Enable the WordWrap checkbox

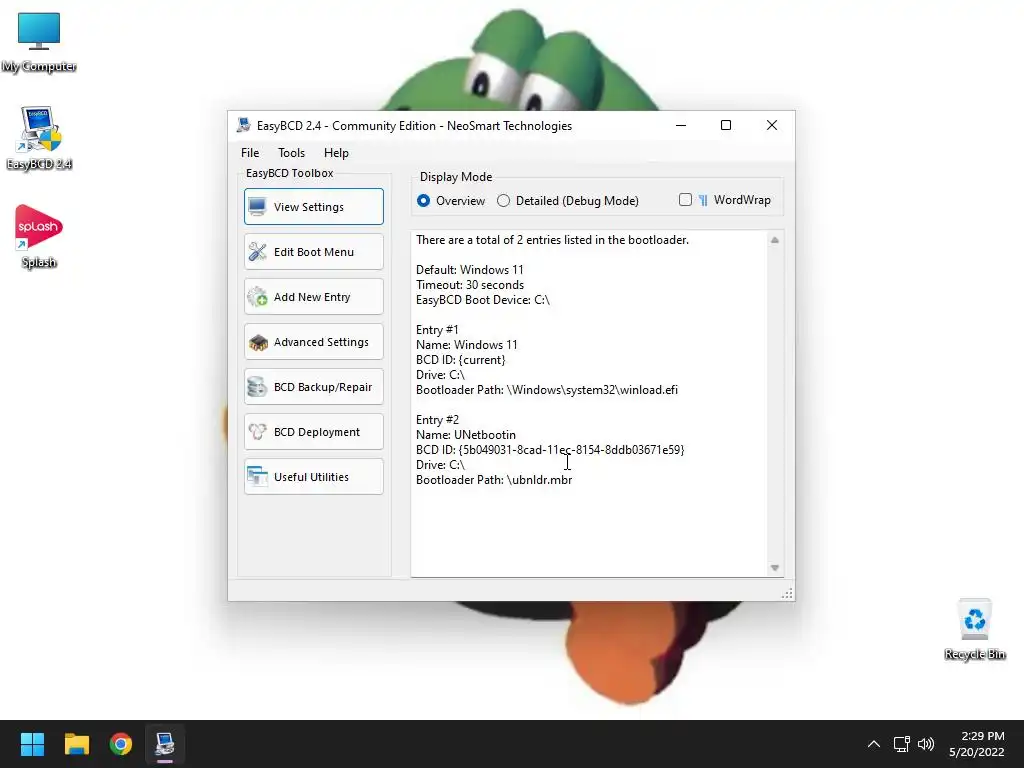click(x=685, y=200)
